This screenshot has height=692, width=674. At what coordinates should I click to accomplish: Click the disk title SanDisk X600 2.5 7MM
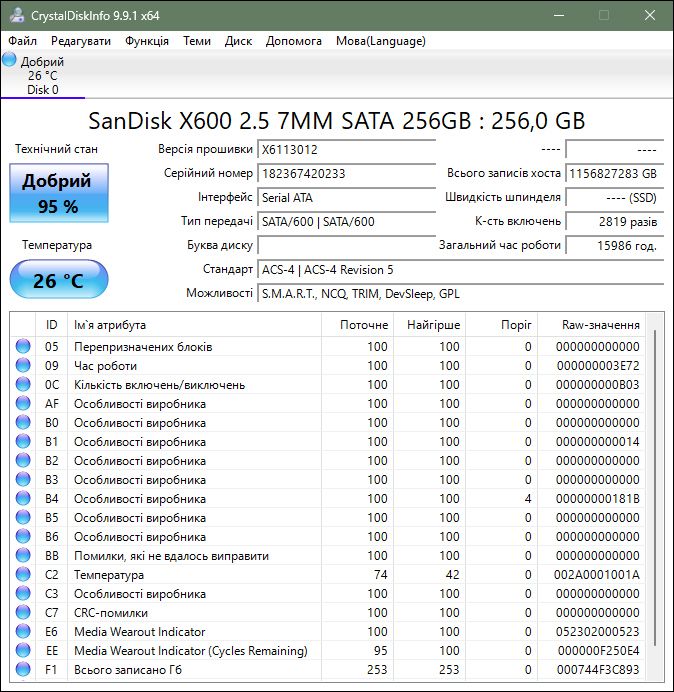tap(336, 120)
